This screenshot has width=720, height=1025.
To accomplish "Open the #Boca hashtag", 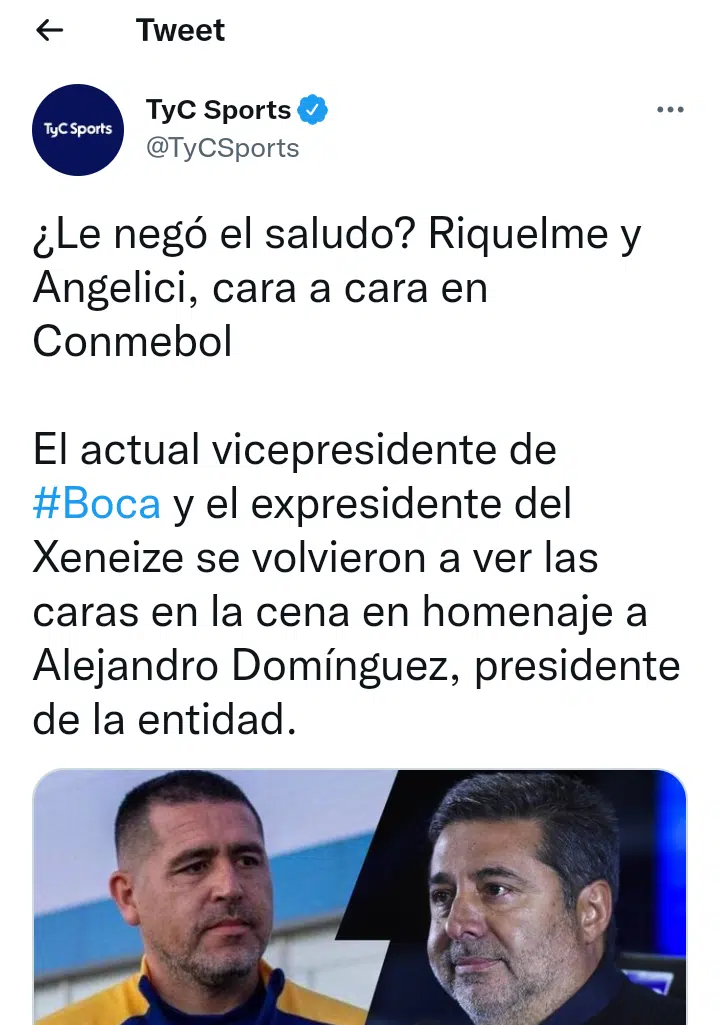I will click(97, 504).
